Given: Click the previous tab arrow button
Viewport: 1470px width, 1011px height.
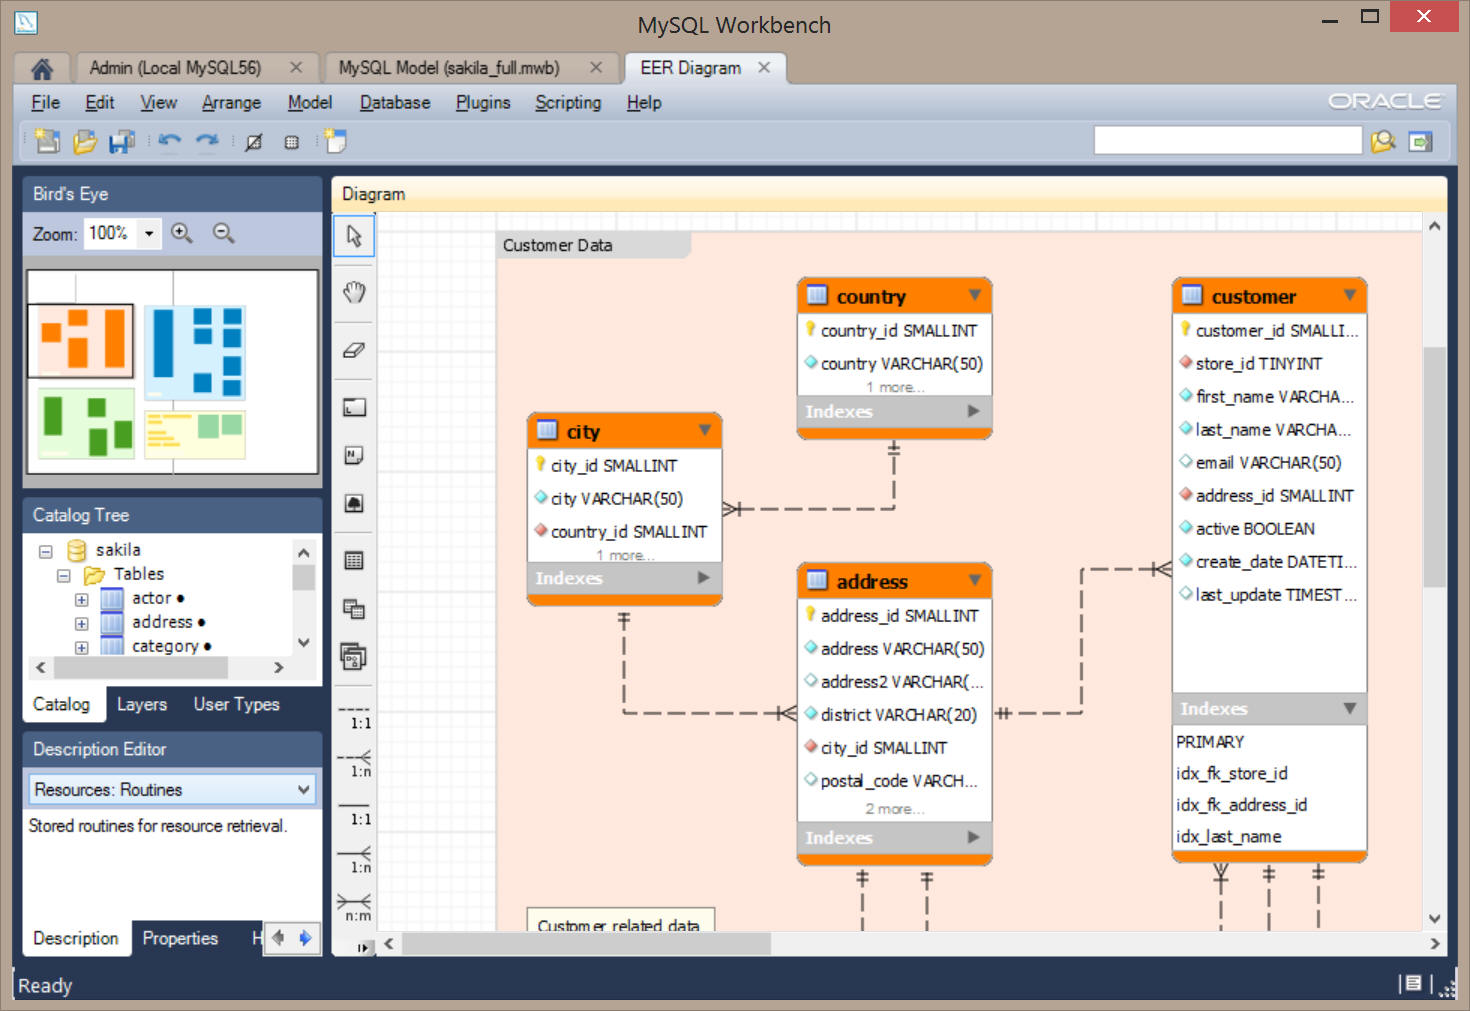Looking at the screenshot, I should pyautogui.click(x=278, y=938).
